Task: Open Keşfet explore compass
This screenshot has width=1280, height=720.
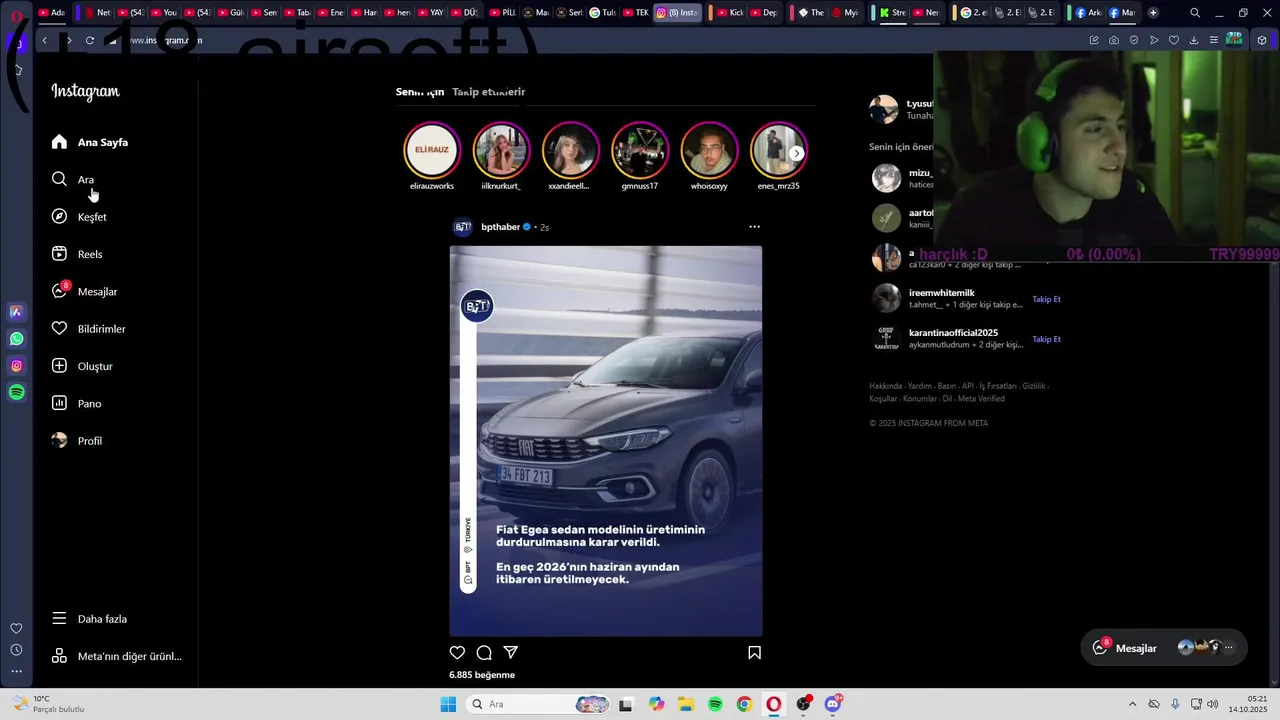Action: [79, 217]
